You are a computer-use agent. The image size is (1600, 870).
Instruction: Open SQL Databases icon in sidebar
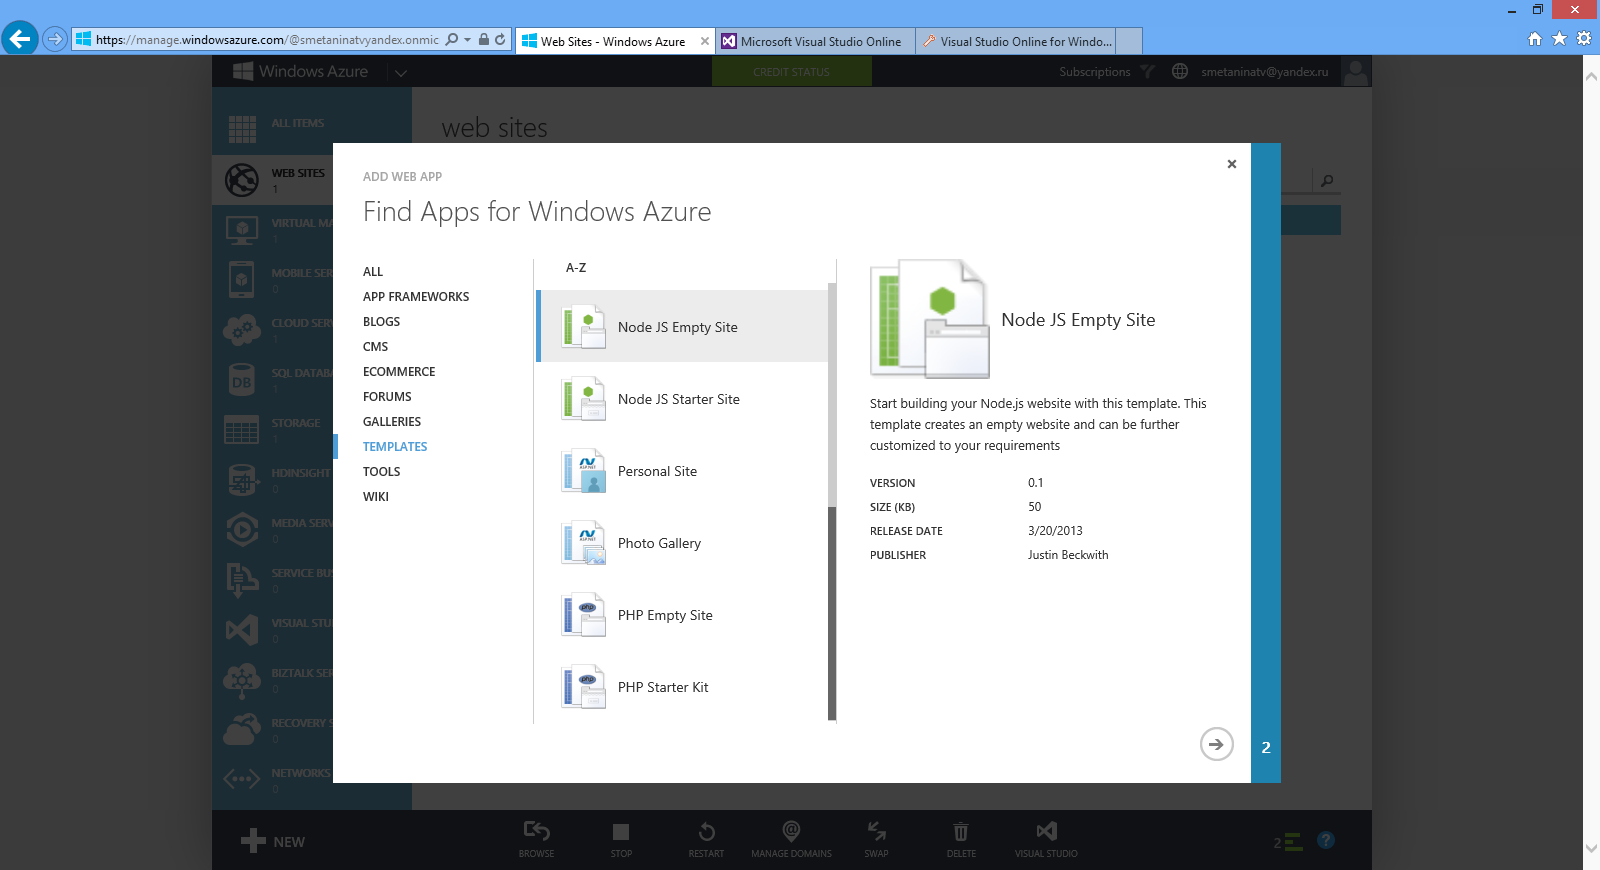click(242, 379)
